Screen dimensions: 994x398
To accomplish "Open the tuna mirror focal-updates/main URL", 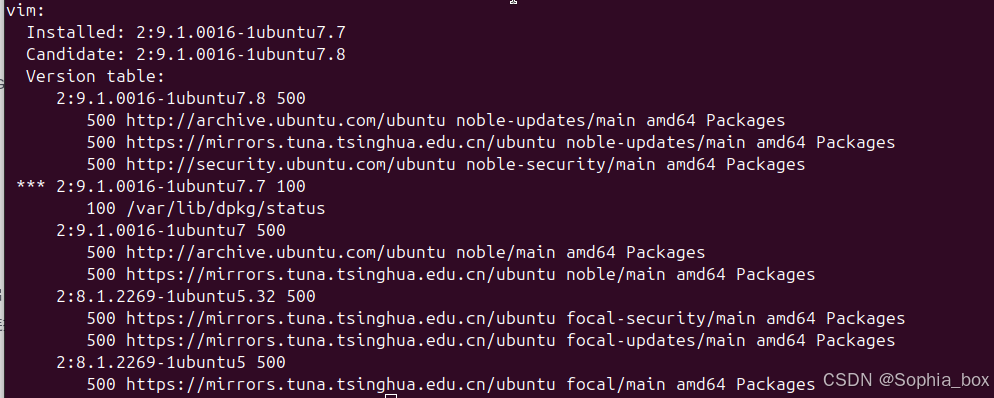I will (340, 341).
